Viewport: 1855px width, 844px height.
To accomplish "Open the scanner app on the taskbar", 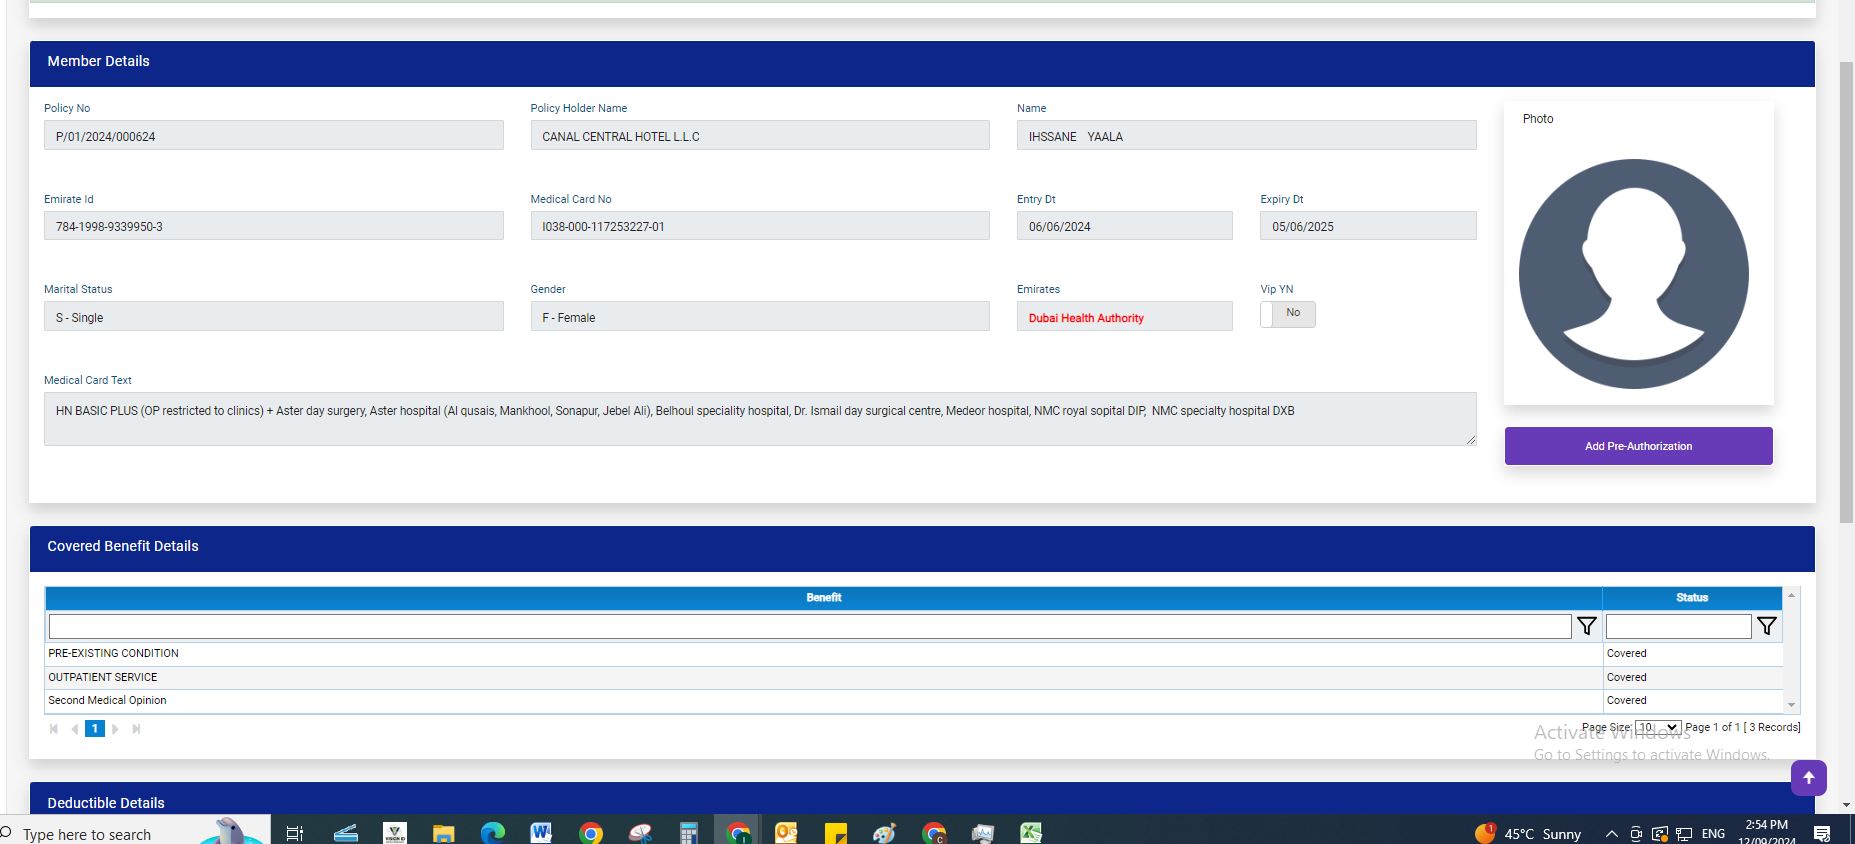I will click(346, 833).
